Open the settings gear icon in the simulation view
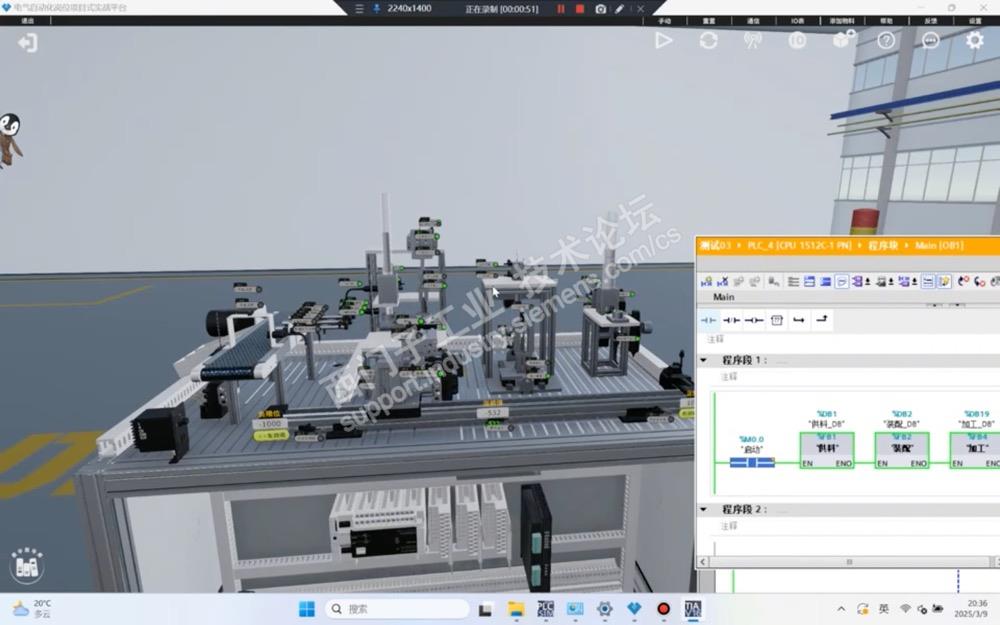This screenshot has width=1000, height=625. point(974,41)
